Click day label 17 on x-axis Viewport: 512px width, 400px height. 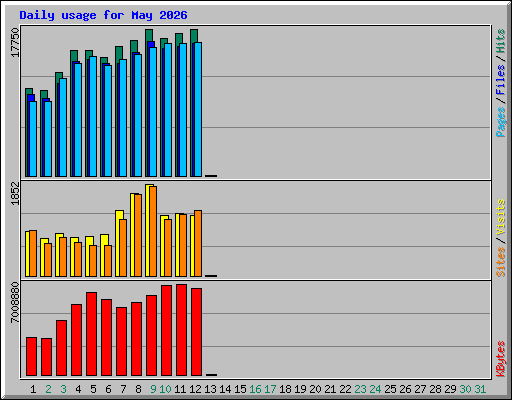[x=270, y=389]
